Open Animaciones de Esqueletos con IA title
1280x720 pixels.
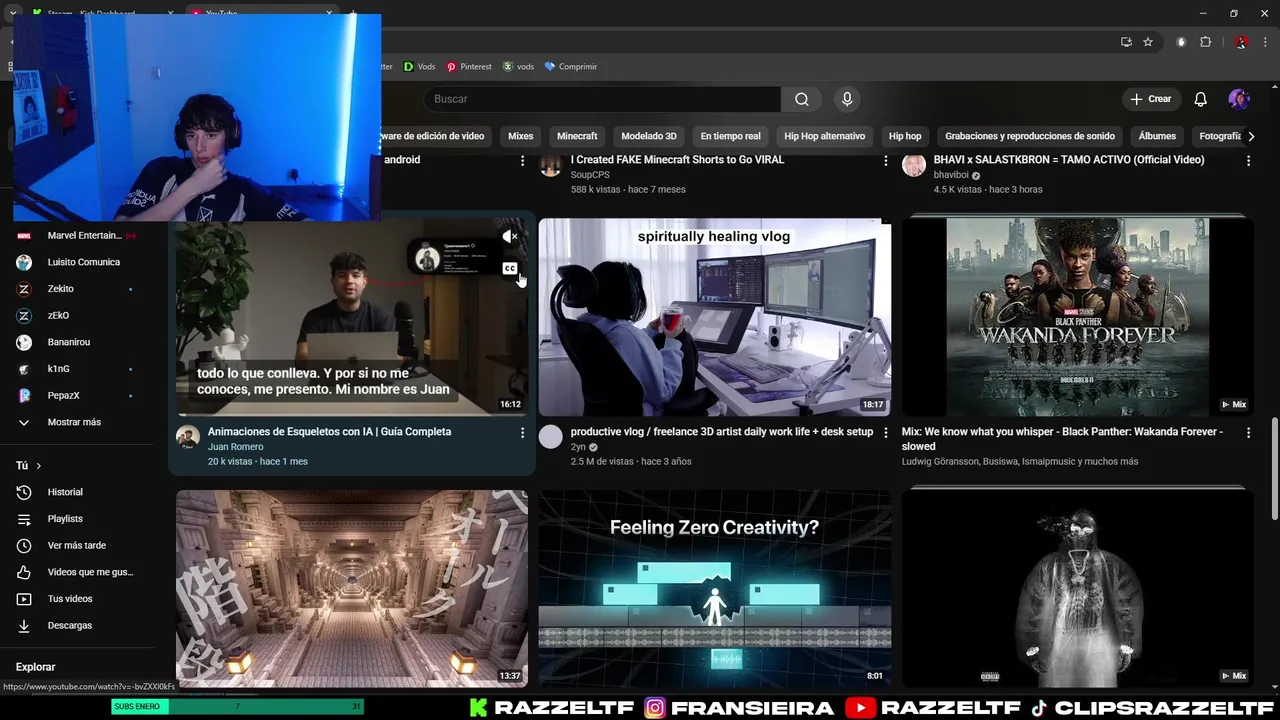coord(329,432)
